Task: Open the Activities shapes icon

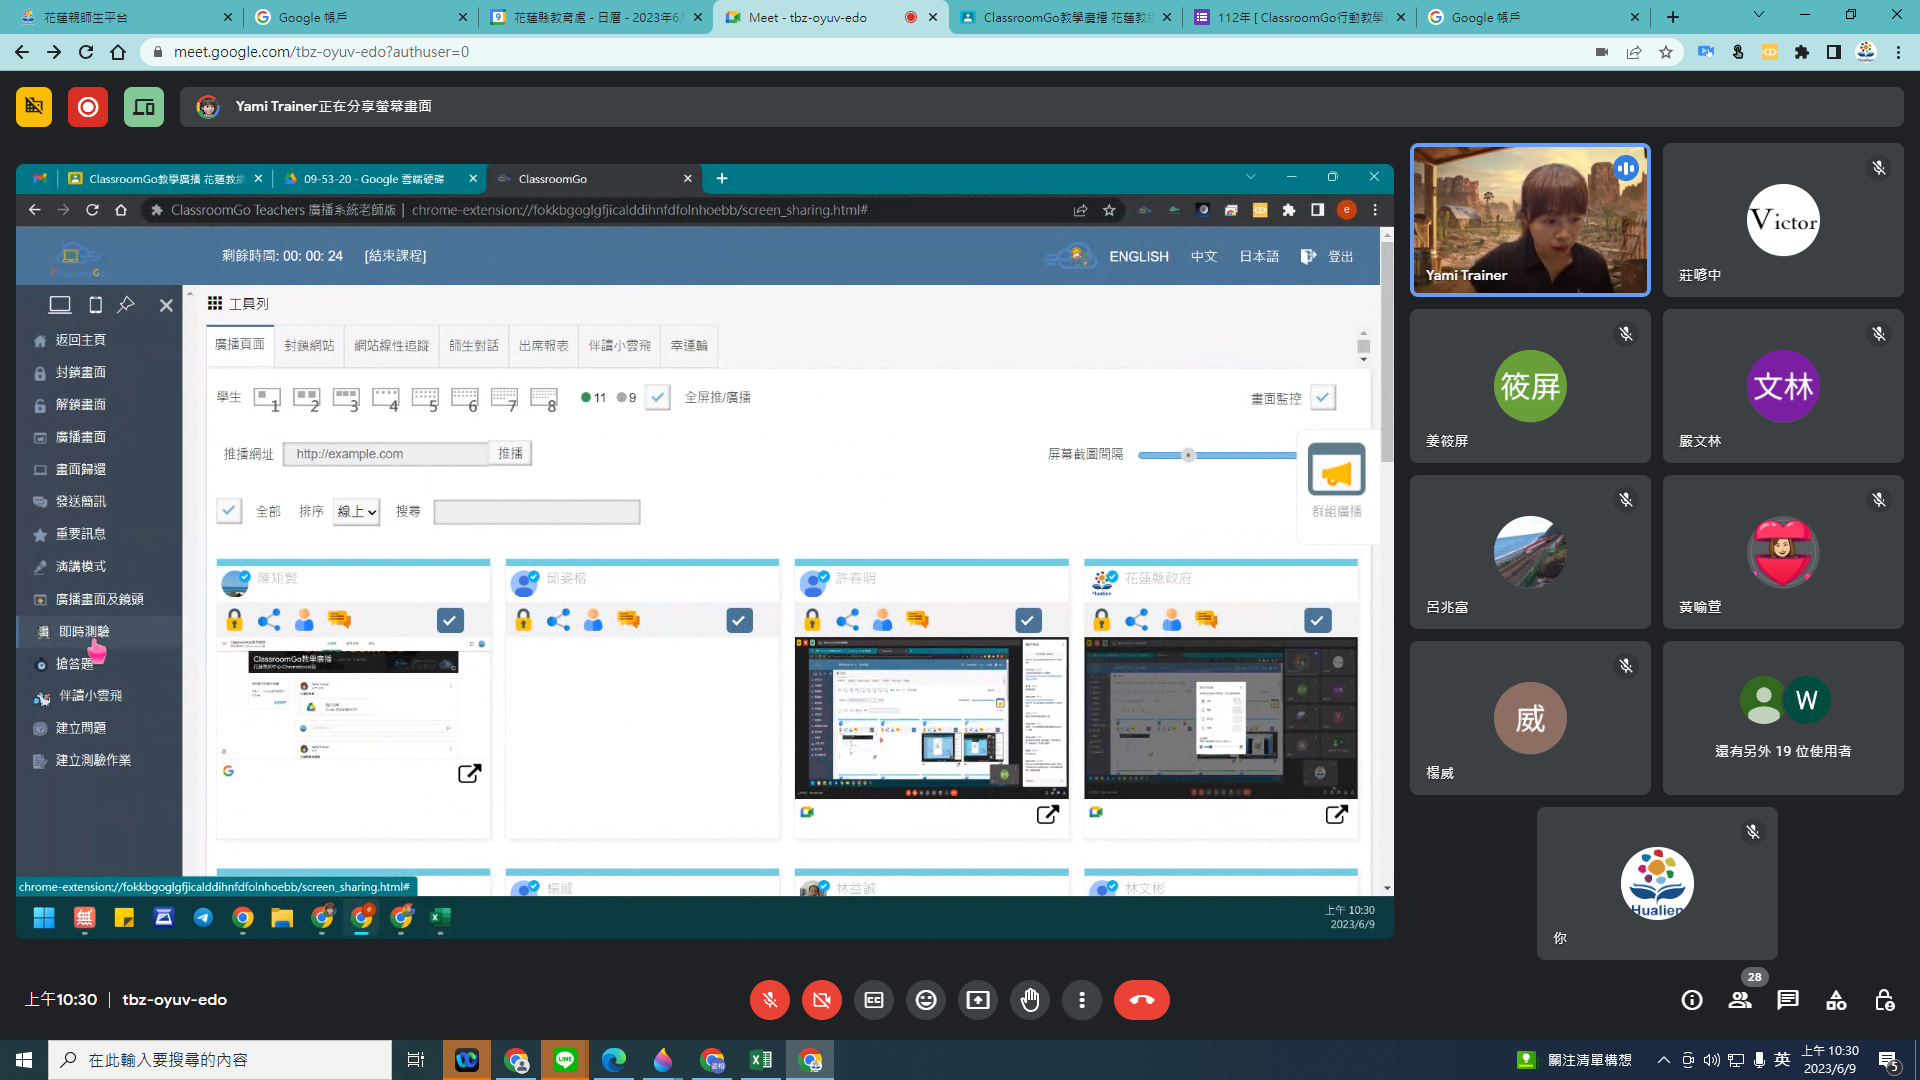Action: point(1836,1000)
